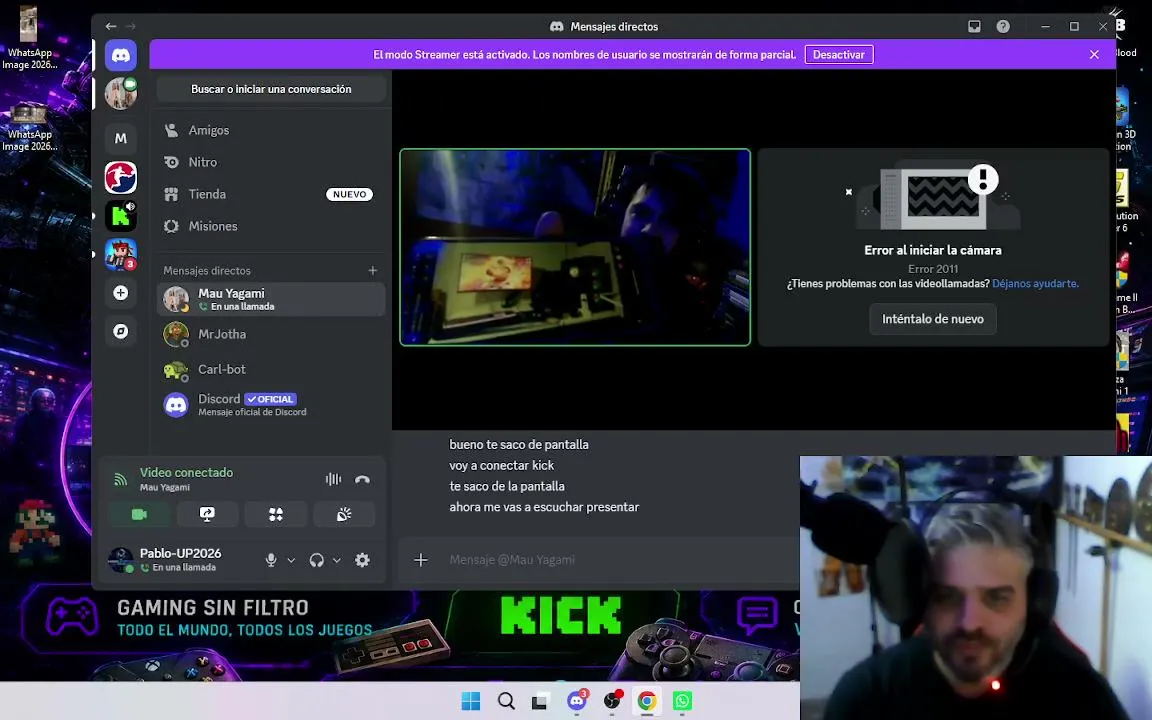Create a new direct message with plus
This screenshot has width=1152, height=720.
372,270
